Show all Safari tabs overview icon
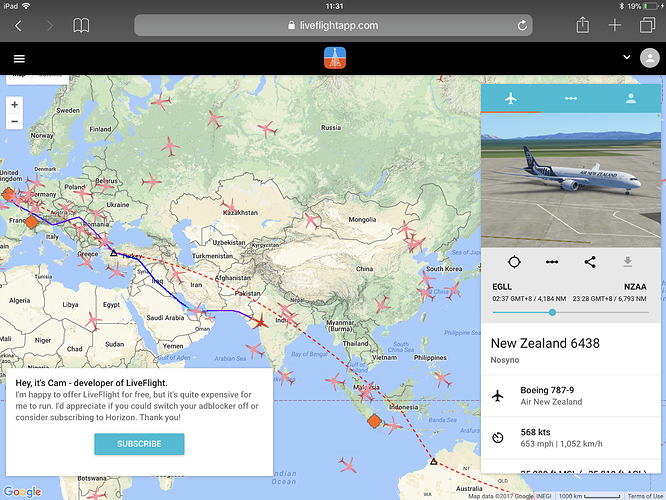This screenshot has width=666, height=500. coord(647,25)
